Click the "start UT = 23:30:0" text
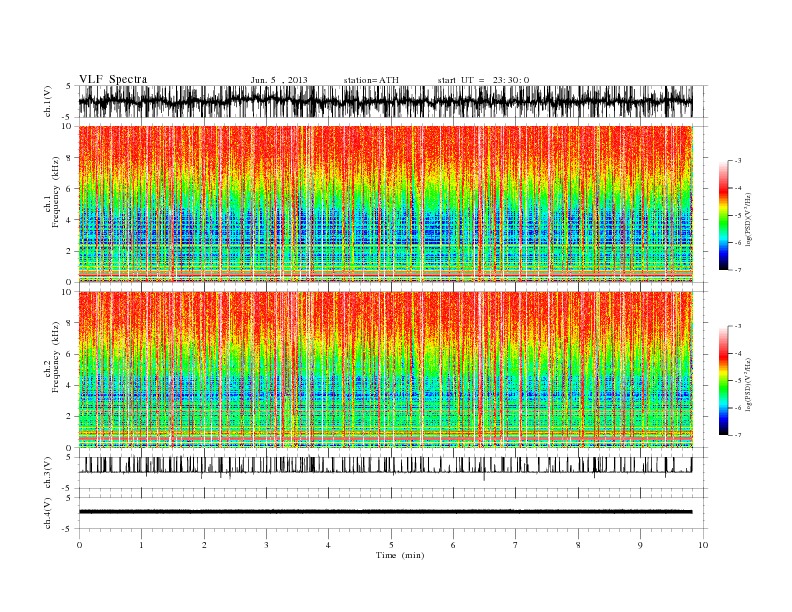Viewport: 792px width, 612px height. [x=483, y=80]
